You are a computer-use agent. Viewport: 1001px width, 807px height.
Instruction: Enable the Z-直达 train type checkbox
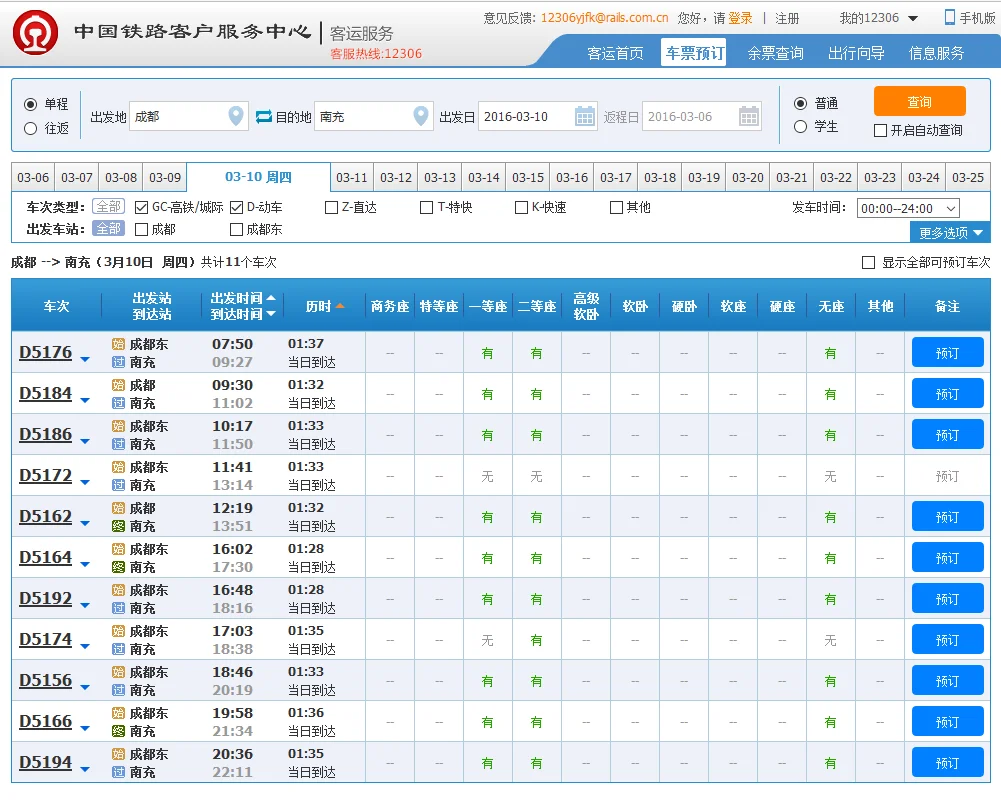pyautogui.click(x=331, y=207)
